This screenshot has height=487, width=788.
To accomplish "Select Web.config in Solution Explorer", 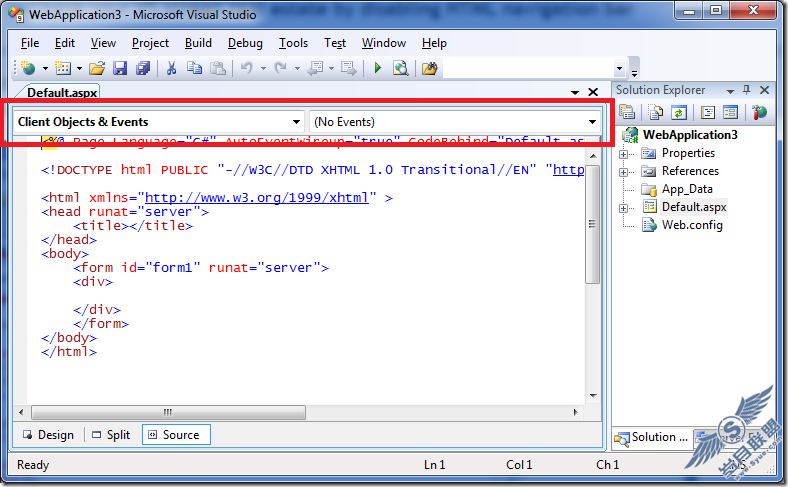I will click(692, 225).
